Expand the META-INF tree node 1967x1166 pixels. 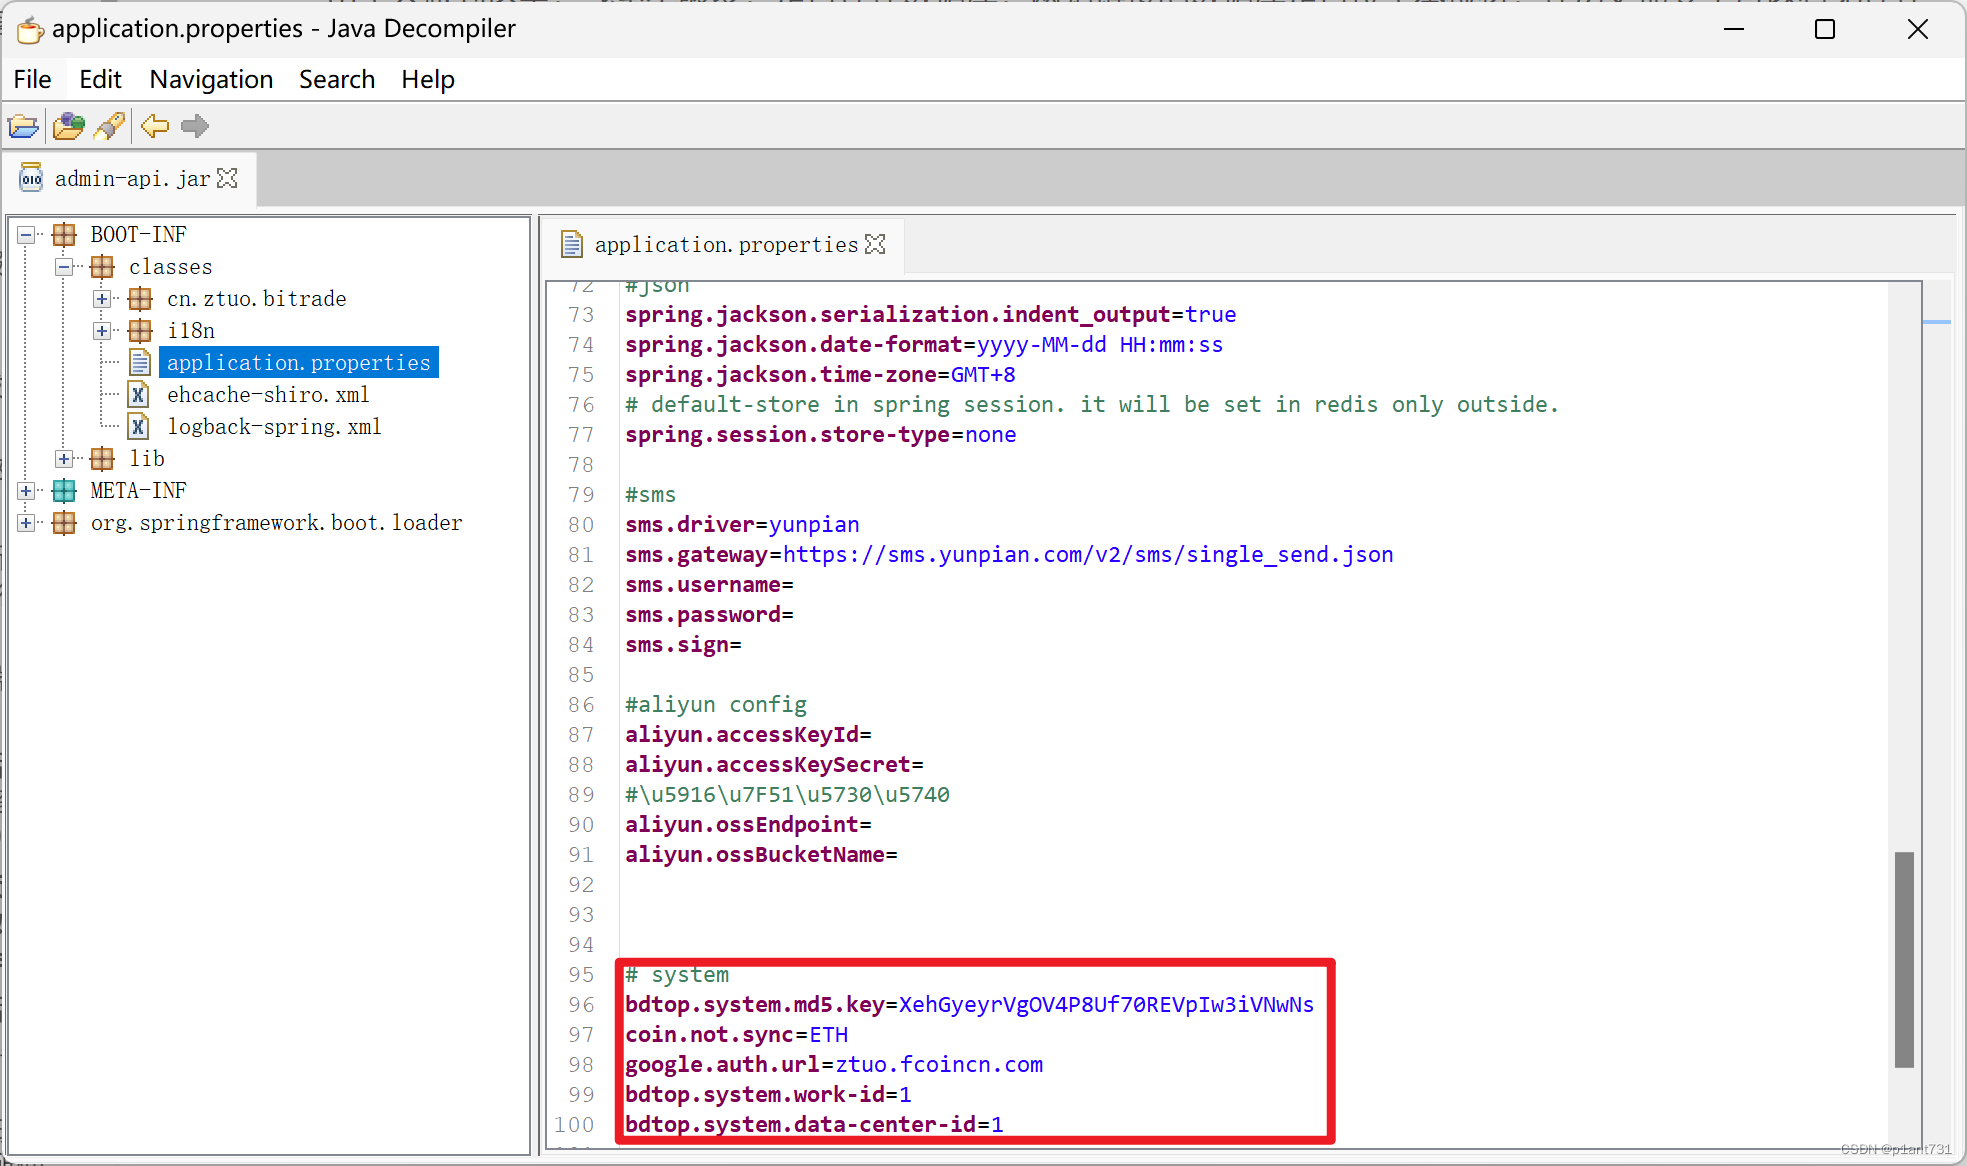point(26,491)
